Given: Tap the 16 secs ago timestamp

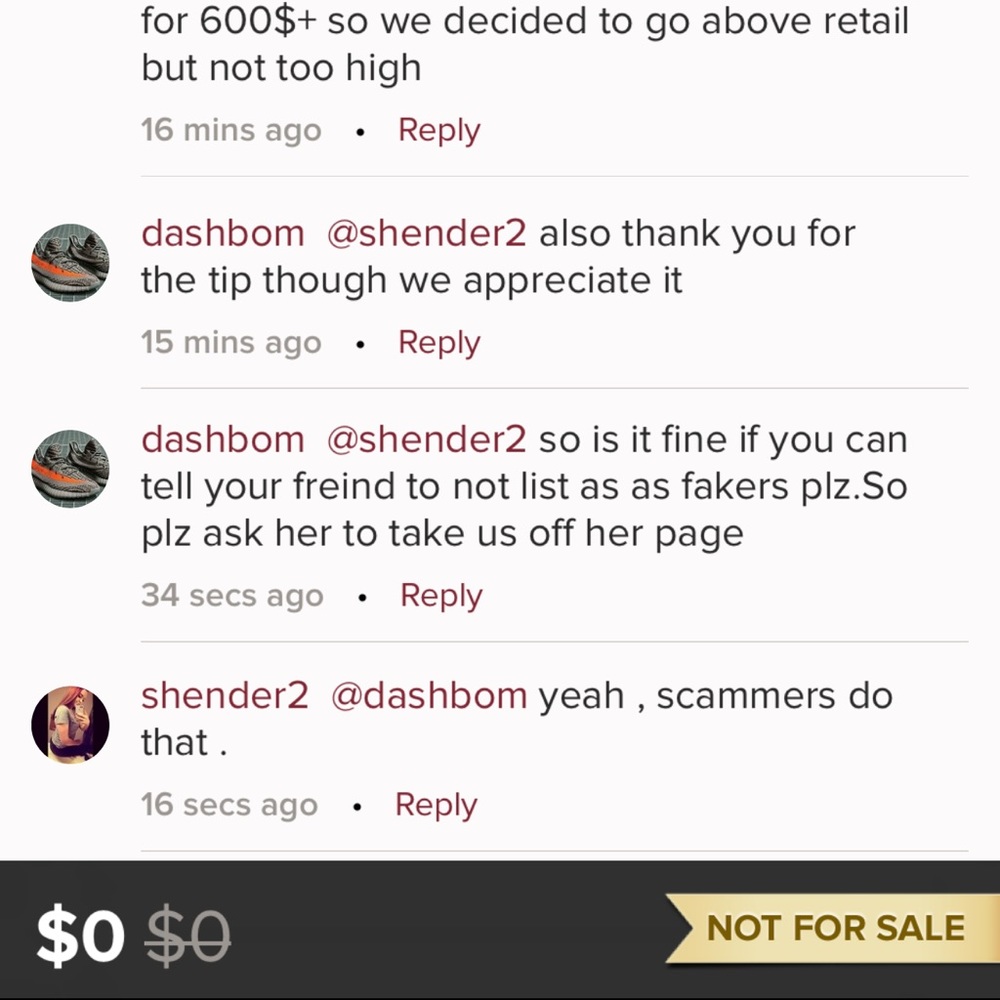Looking at the screenshot, I should 229,804.
